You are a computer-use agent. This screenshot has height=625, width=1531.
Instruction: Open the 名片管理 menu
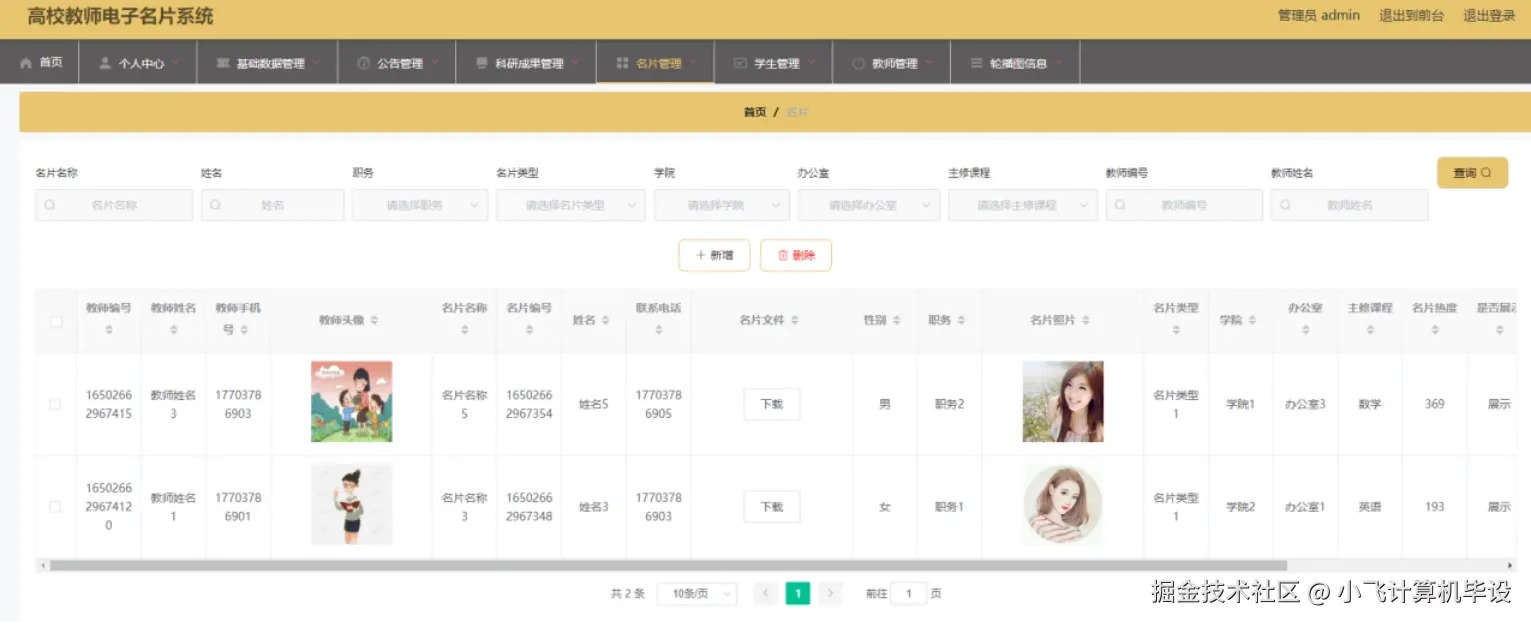655,63
